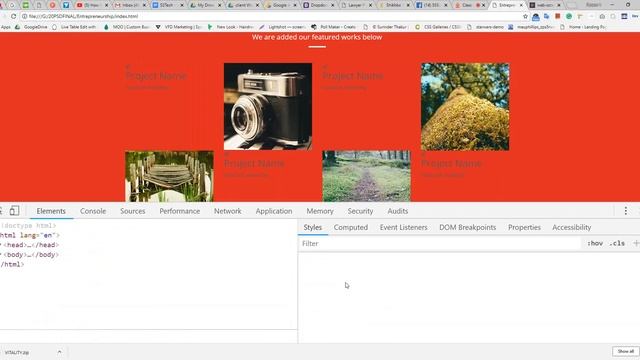Click the mossy tree project thumbnail
The height and width of the screenshot is (360, 640).
click(465, 107)
